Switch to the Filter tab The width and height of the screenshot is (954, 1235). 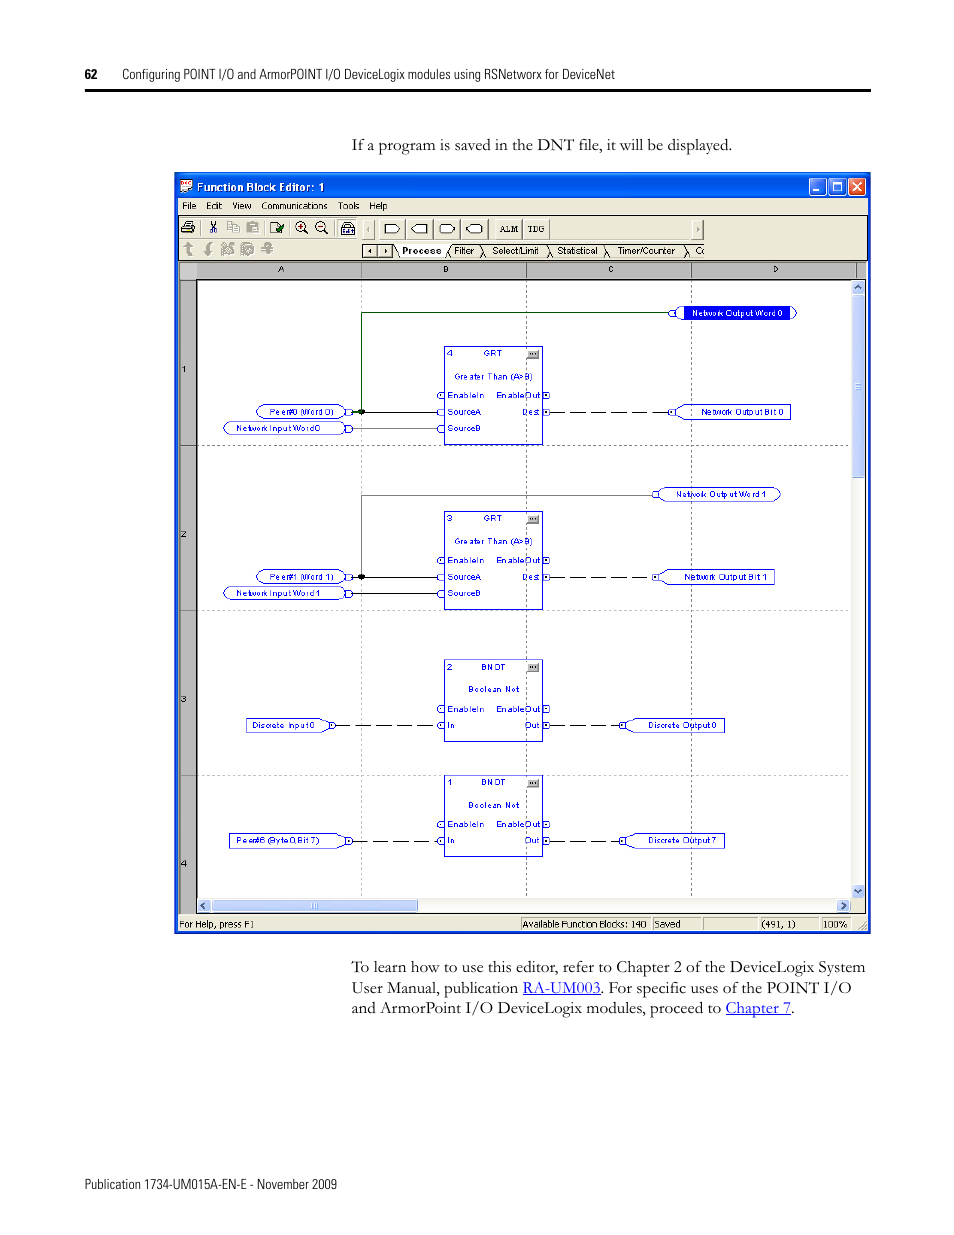point(464,251)
